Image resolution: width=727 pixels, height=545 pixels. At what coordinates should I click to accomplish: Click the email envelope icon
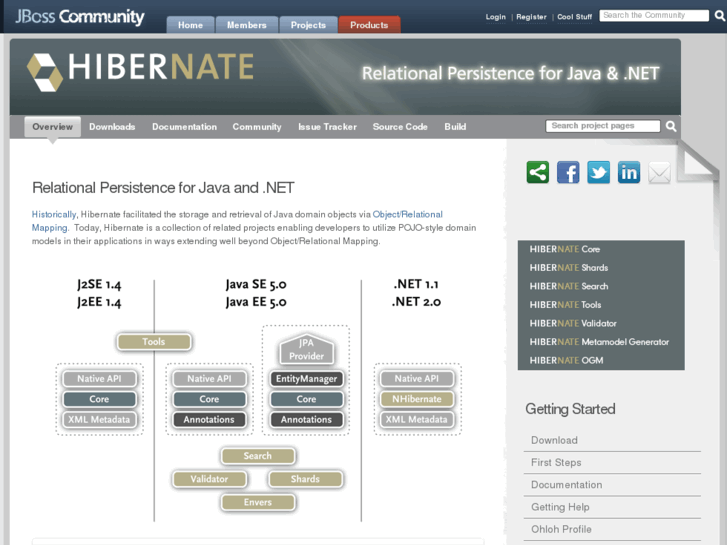659,173
